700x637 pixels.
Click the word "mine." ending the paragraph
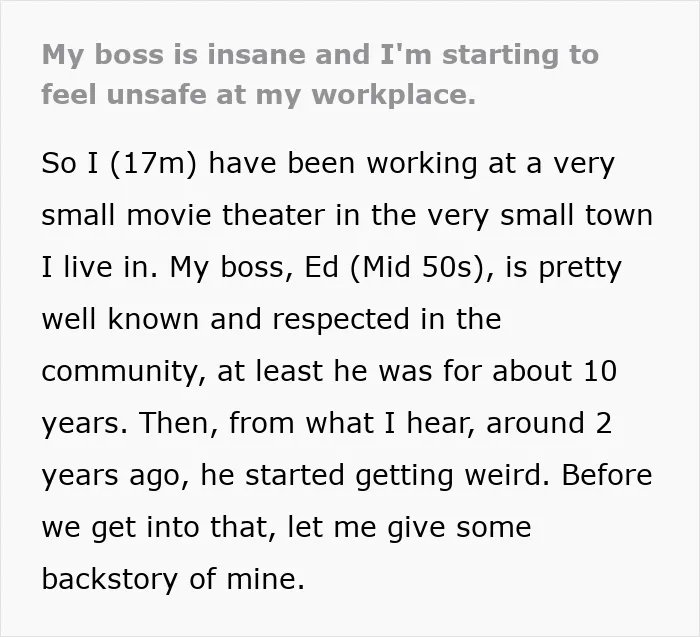pos(266,579)
